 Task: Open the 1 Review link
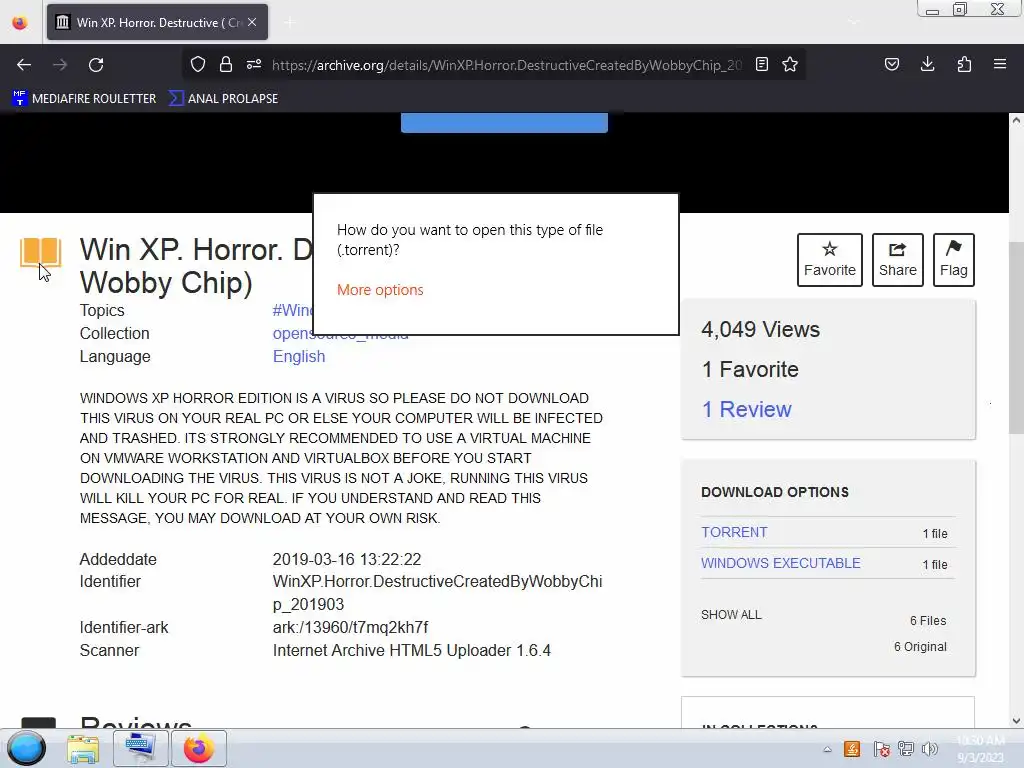(x=746, y=409)
